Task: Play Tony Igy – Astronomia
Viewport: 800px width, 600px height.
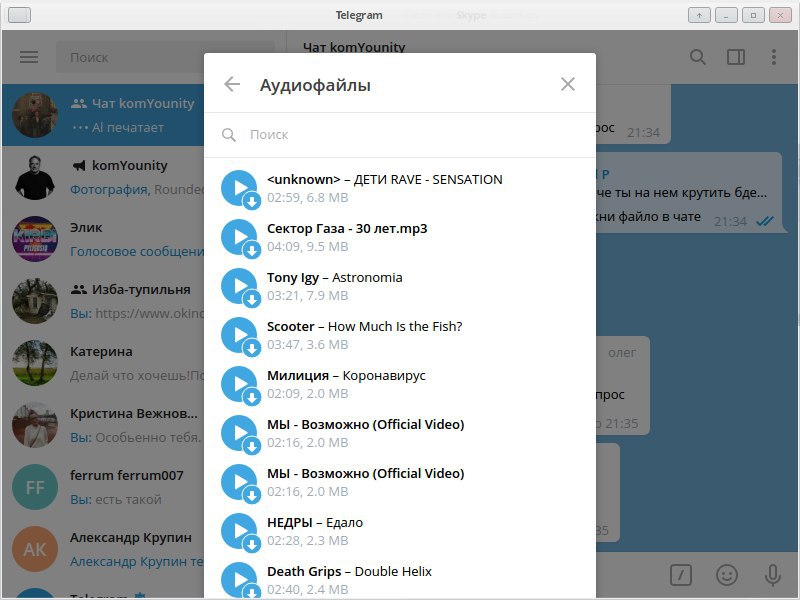Action: pos(239,286)
